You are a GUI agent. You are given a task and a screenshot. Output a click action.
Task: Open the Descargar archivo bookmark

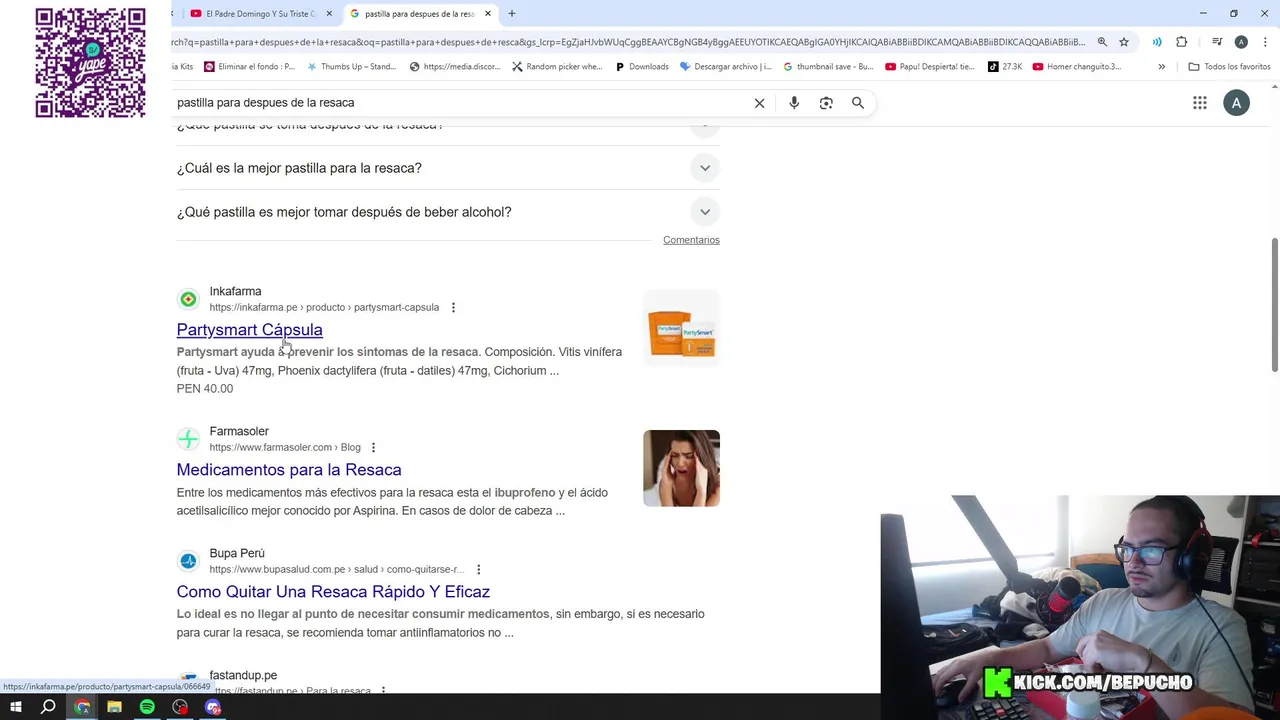[725, 67]
